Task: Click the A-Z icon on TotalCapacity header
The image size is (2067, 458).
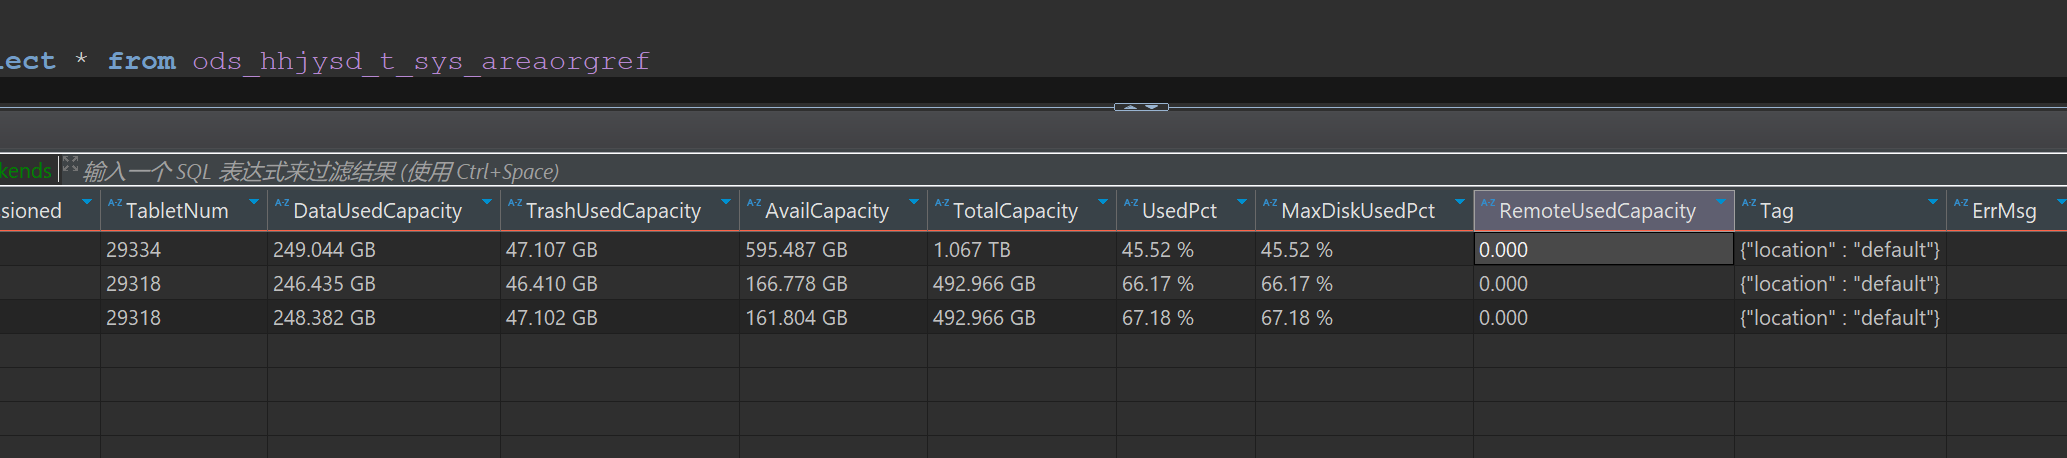Action: (x=941, y=204)
